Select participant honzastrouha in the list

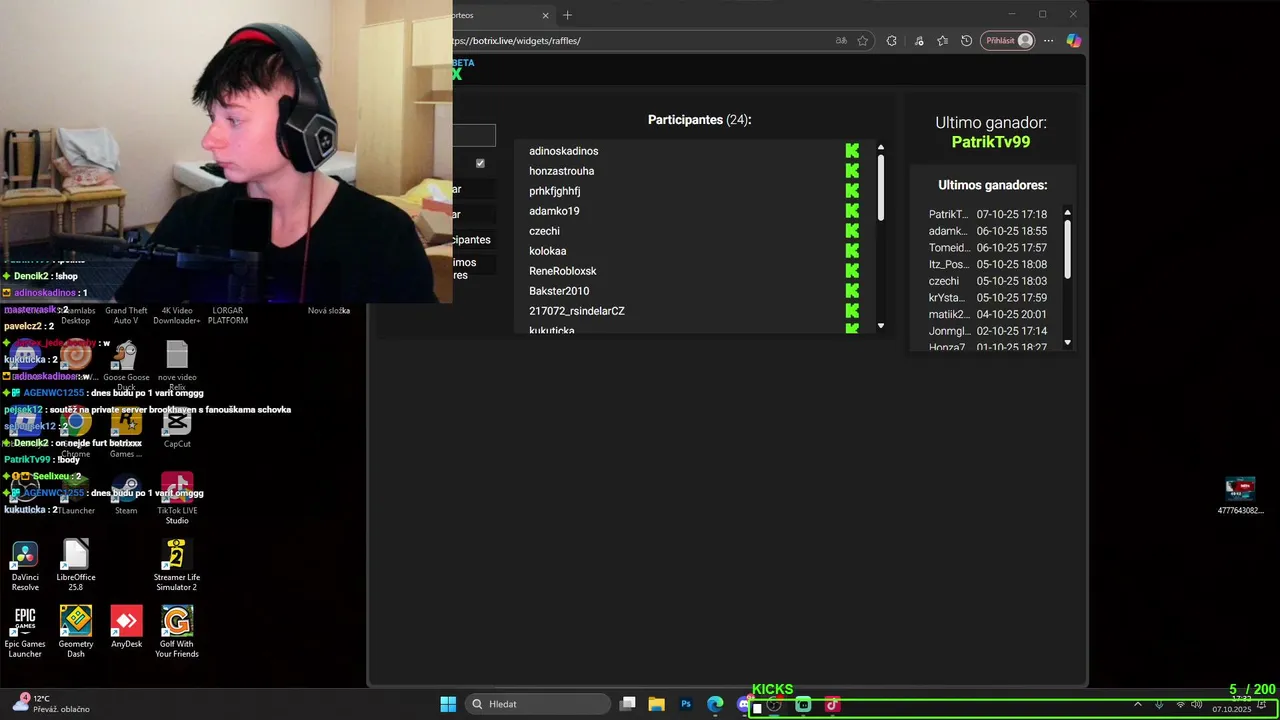tap(561, 171)
